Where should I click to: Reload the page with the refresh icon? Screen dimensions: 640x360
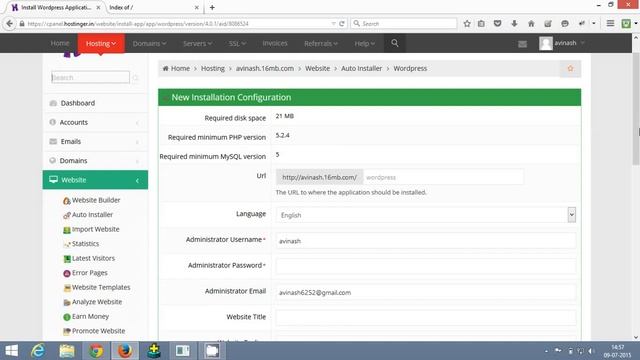click(342, 24)
